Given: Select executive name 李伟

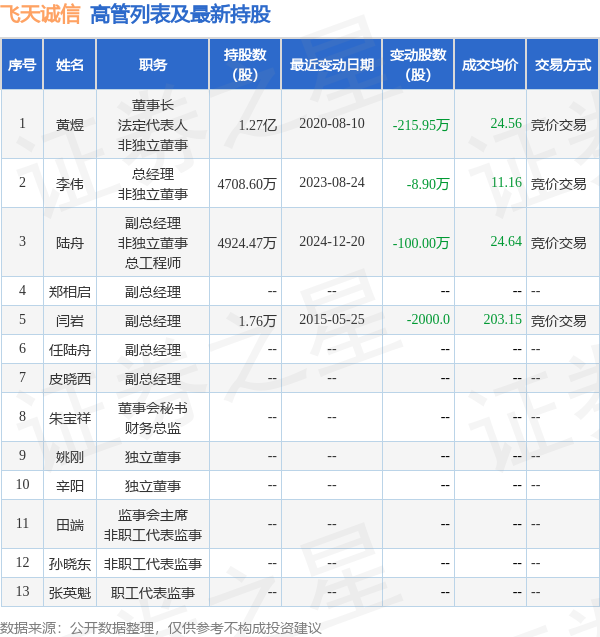Looking at the screenshot, I should pos(70,183).
